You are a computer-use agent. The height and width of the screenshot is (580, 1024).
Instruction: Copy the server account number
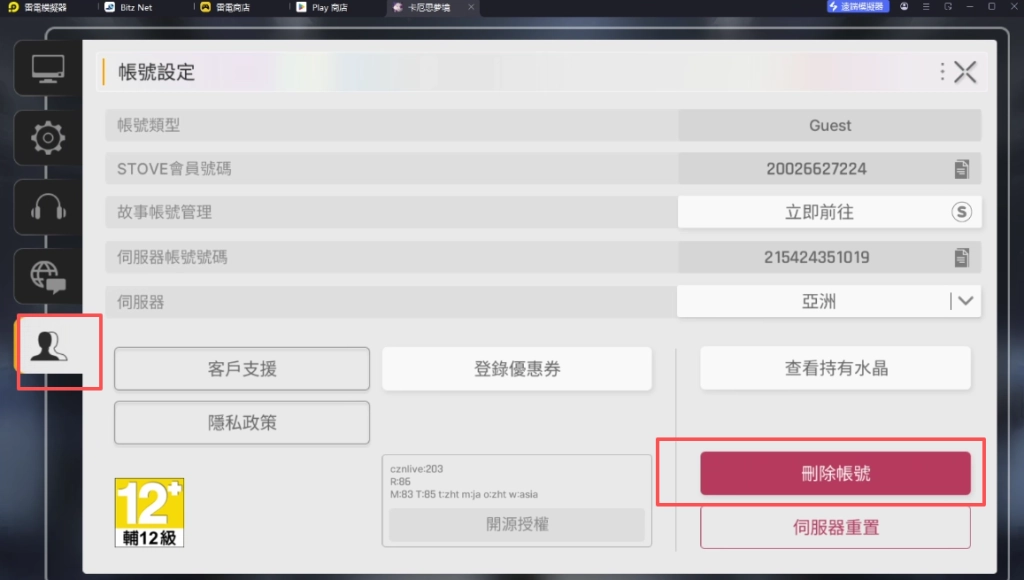pyautogui.click(x=961, y=257)
